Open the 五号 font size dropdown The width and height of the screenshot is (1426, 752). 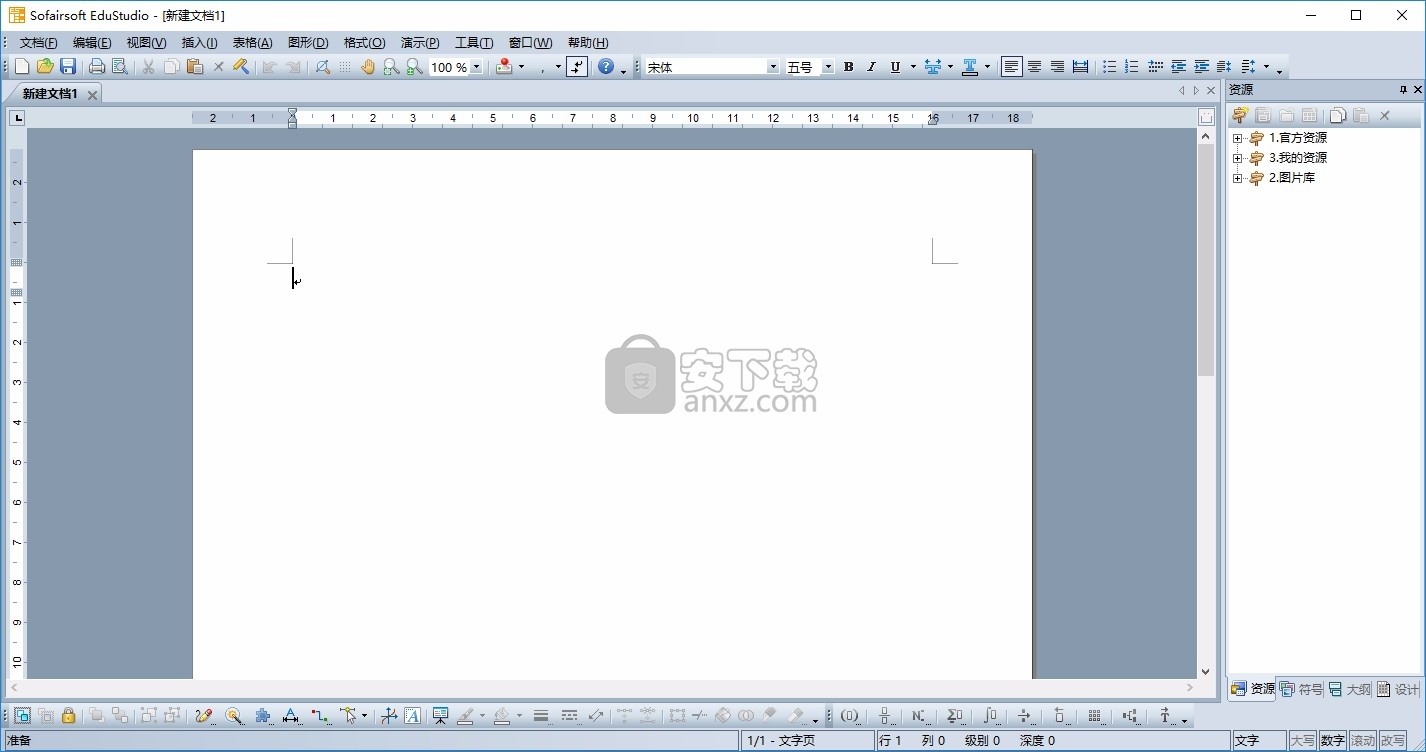[x=828, y=67]
